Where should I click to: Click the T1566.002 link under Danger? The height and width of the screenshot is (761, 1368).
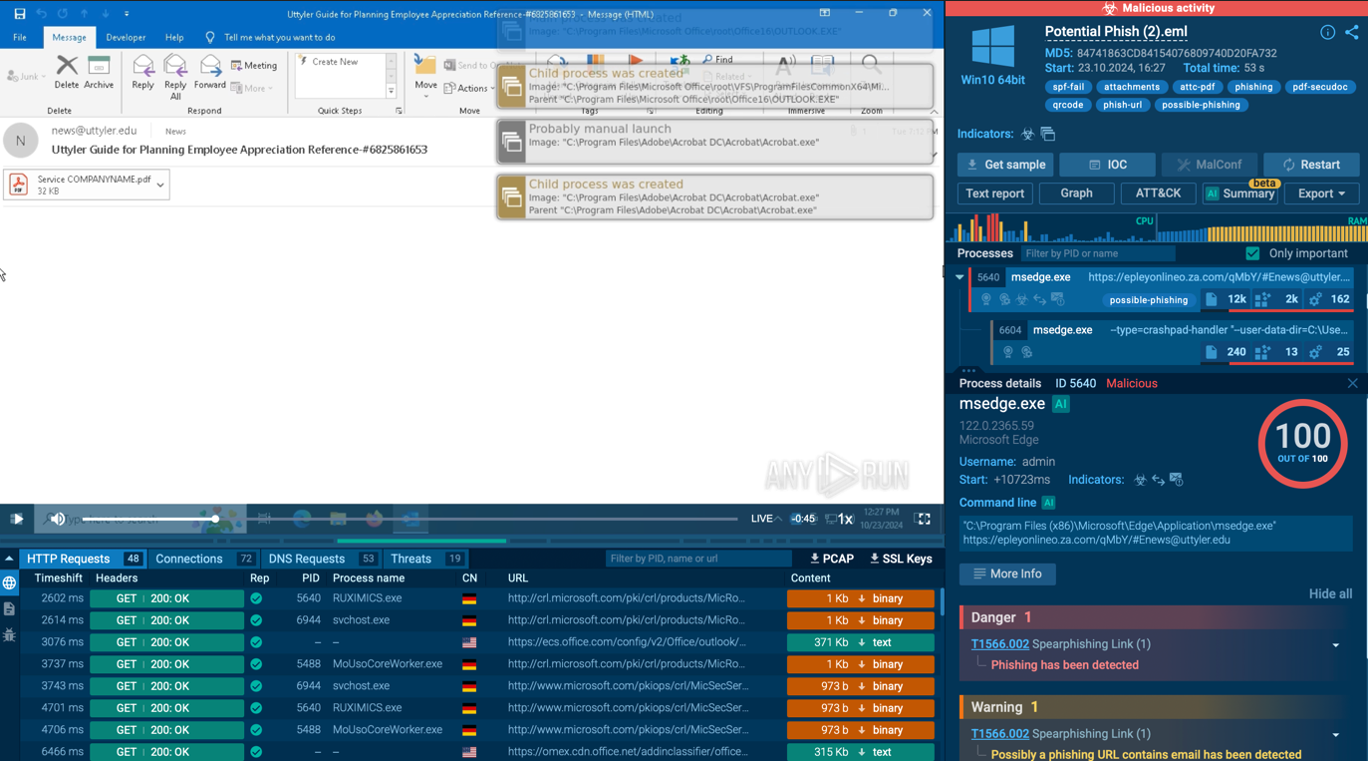pyautogui.click(x=999, y=645)
